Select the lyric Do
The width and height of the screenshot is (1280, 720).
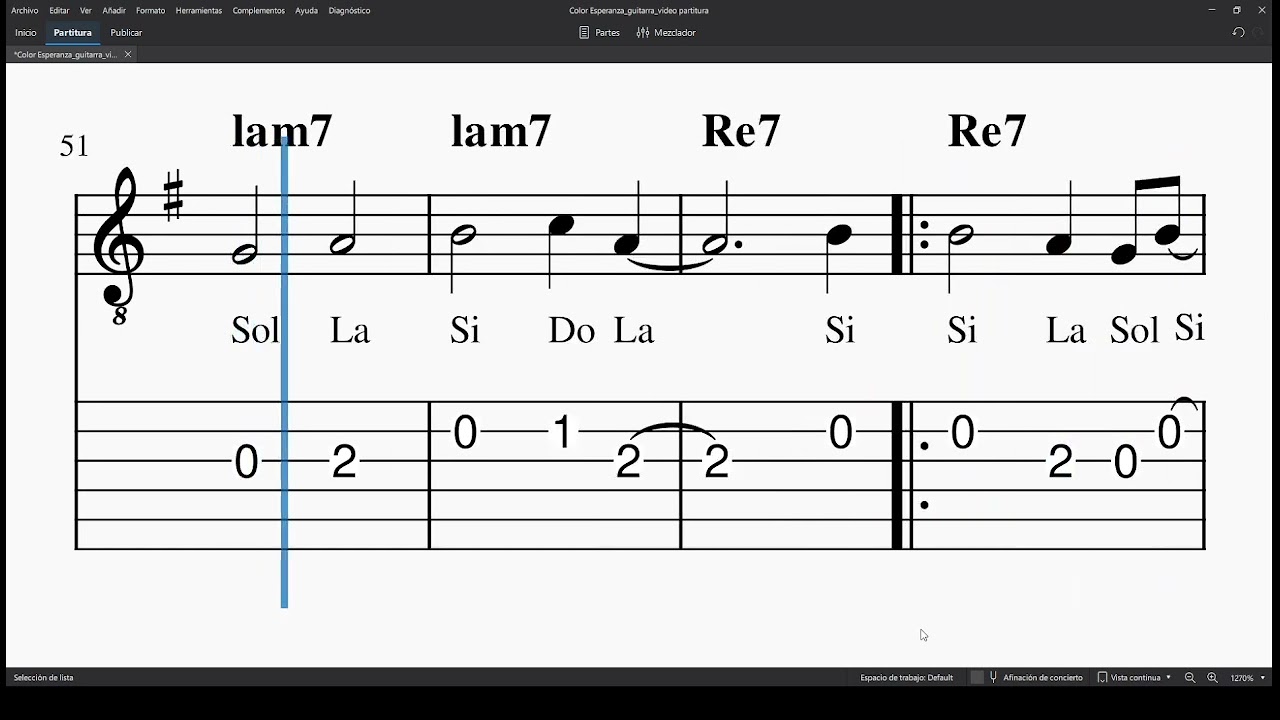pos(571,331)
